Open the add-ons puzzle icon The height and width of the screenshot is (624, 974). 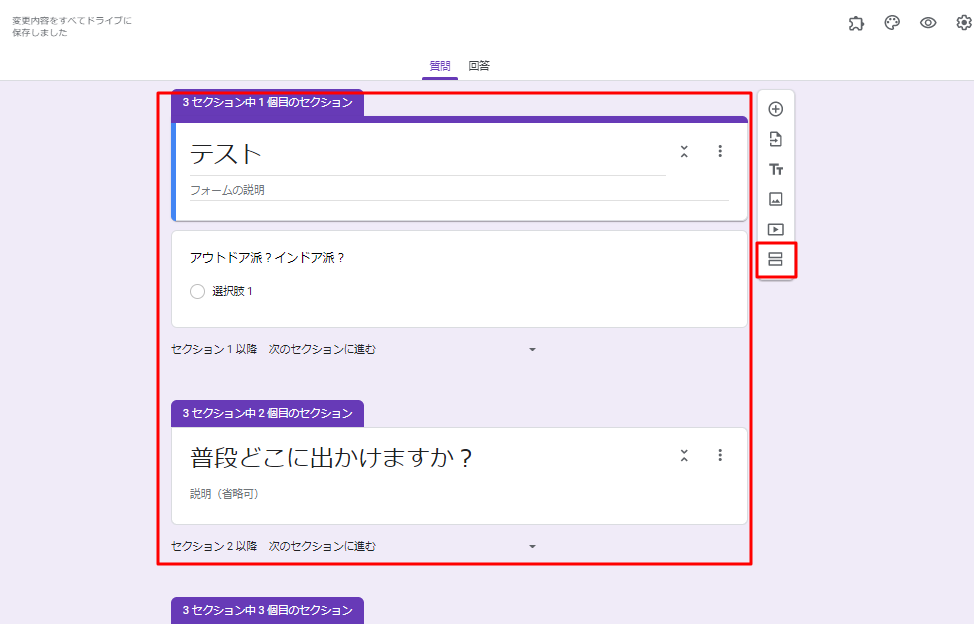point(856,23)
